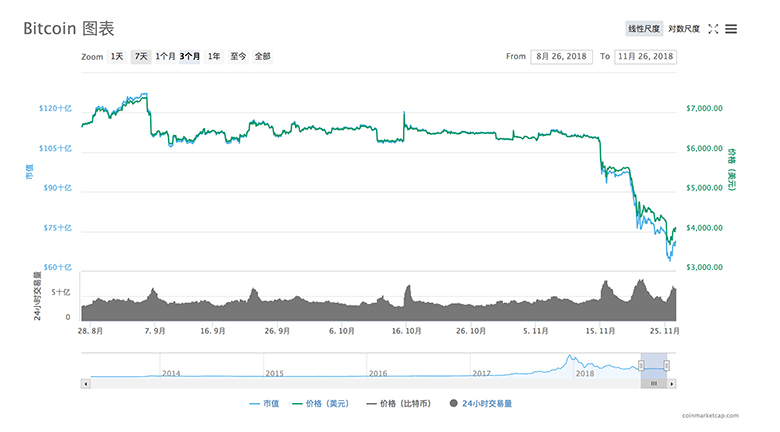The width and height of the screenshot is (780, 432).
Task: Click the 7. 9月 axis label
Action: click(155, 331)
